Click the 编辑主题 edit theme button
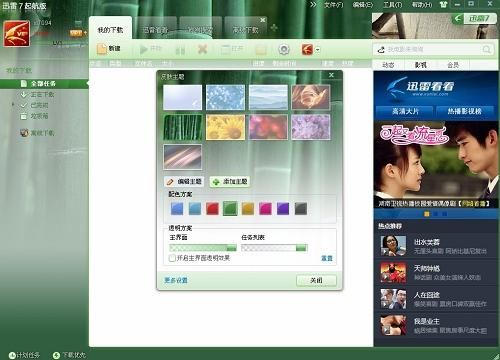 (x=184, y=182)
